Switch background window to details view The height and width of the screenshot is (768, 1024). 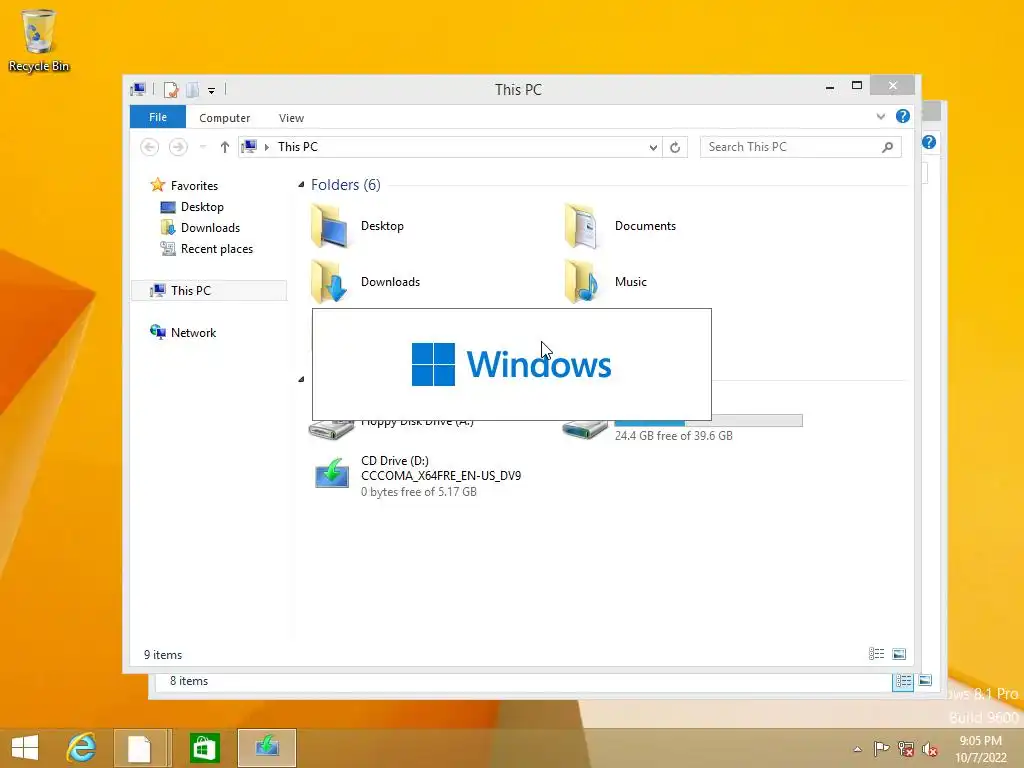903,682
